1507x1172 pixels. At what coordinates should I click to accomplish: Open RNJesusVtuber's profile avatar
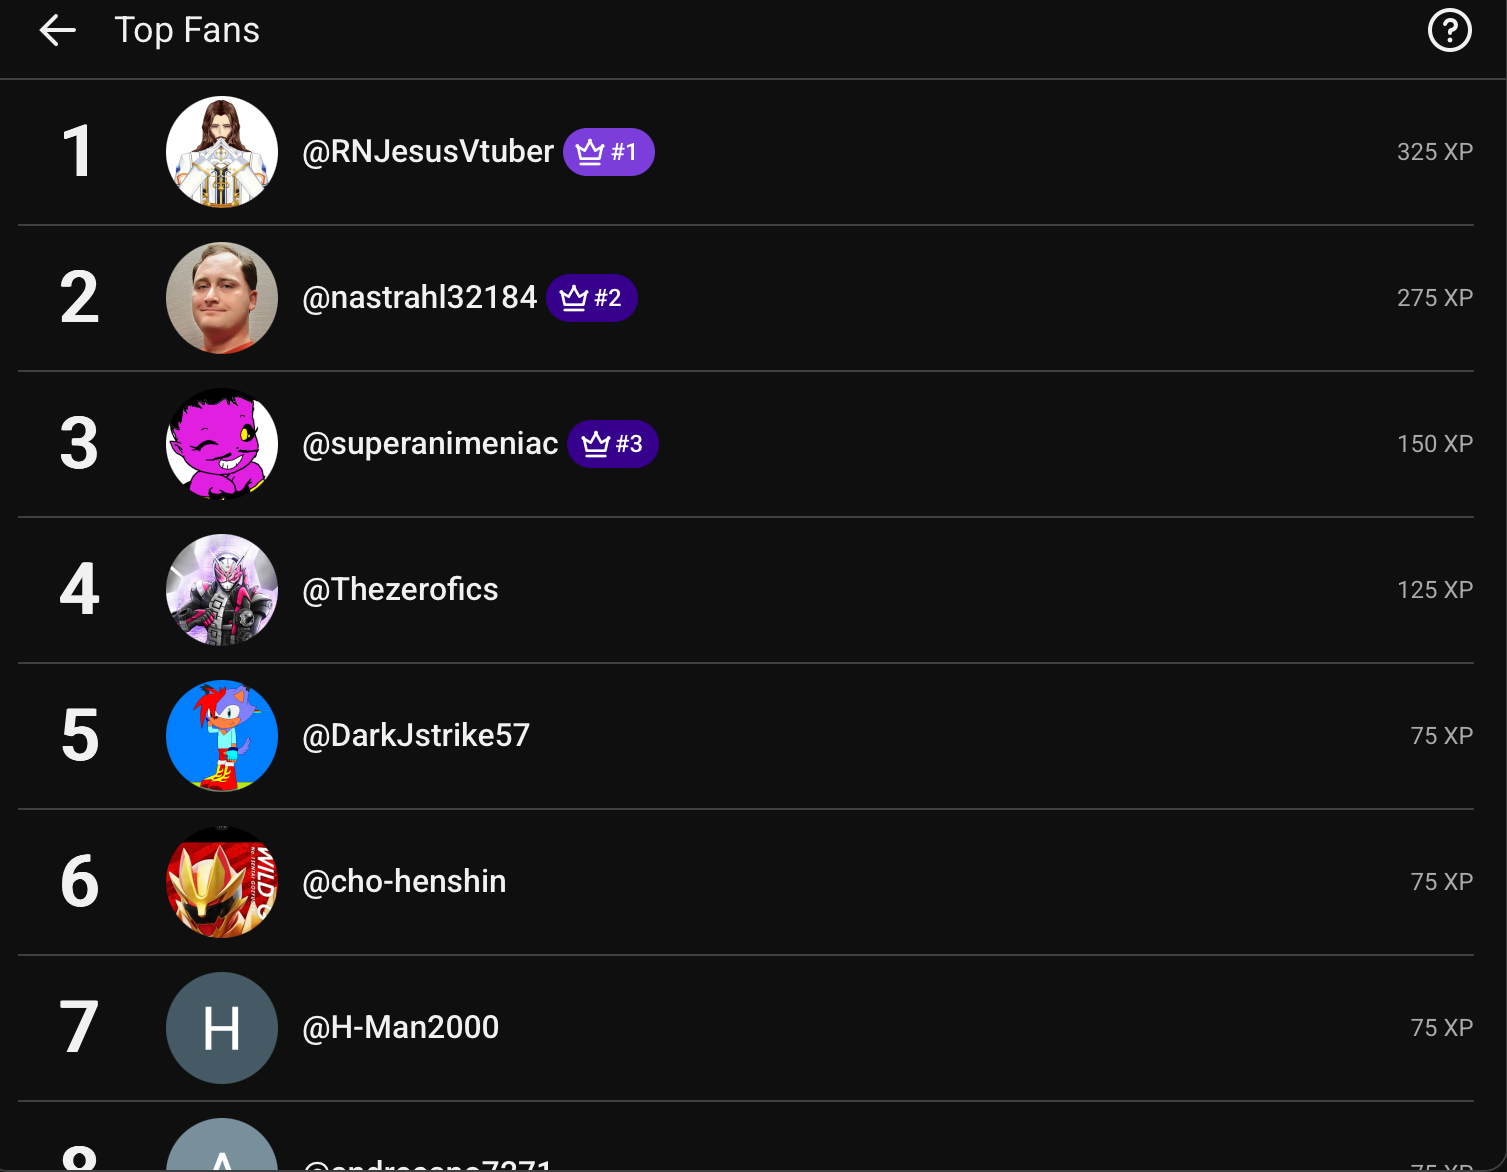pyautogui.click(x=222, y=152)
